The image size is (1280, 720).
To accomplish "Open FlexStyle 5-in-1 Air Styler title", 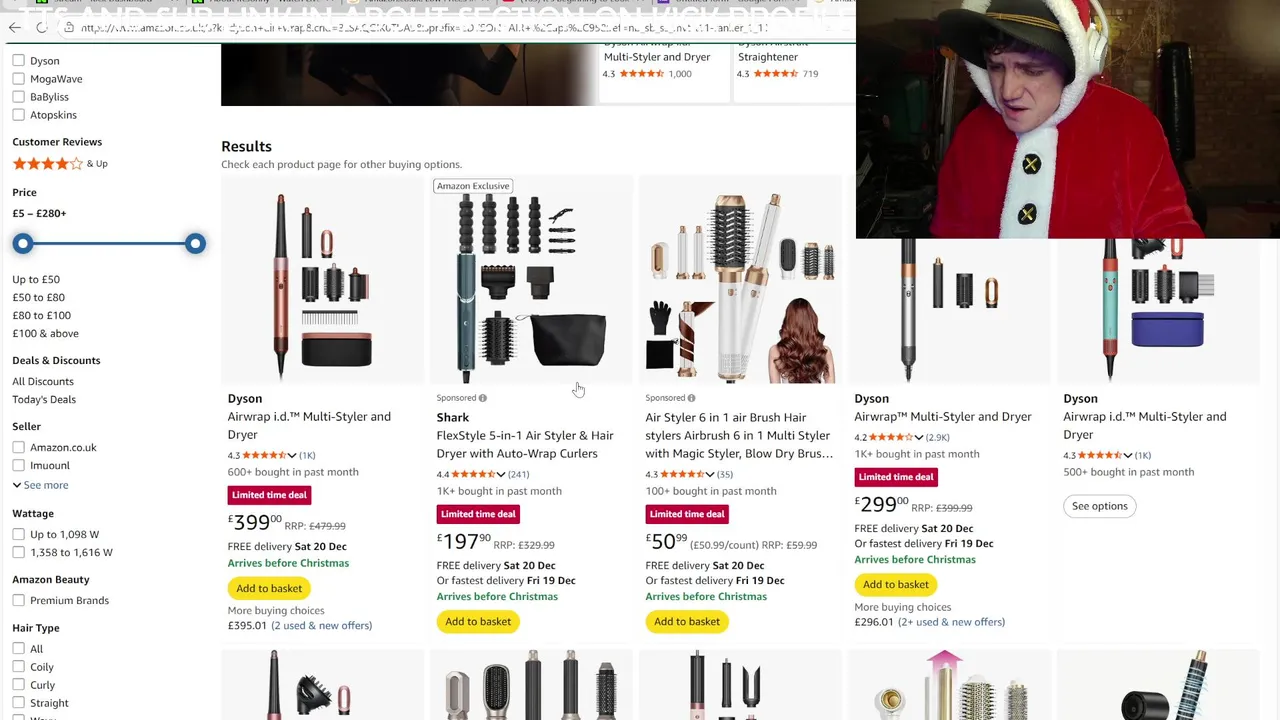I will click(x=525, y=444).
